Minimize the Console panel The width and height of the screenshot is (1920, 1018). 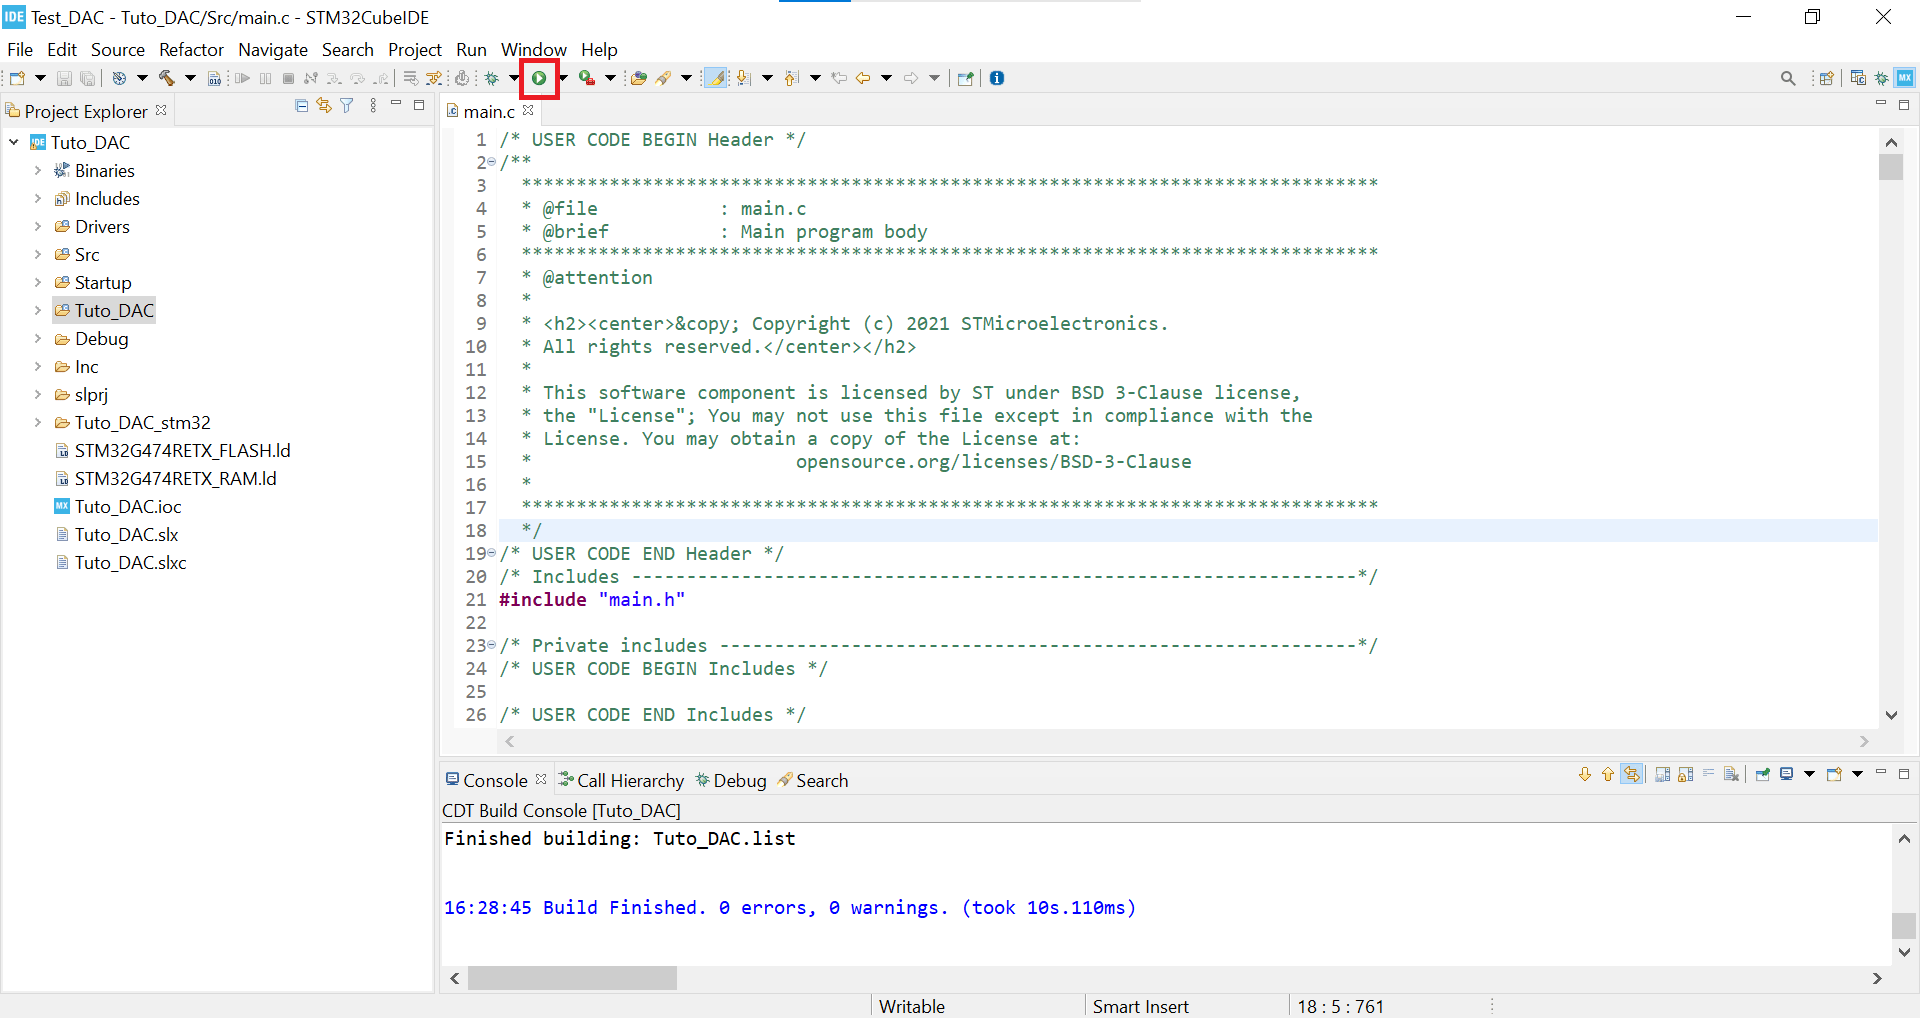[1880, 773]
